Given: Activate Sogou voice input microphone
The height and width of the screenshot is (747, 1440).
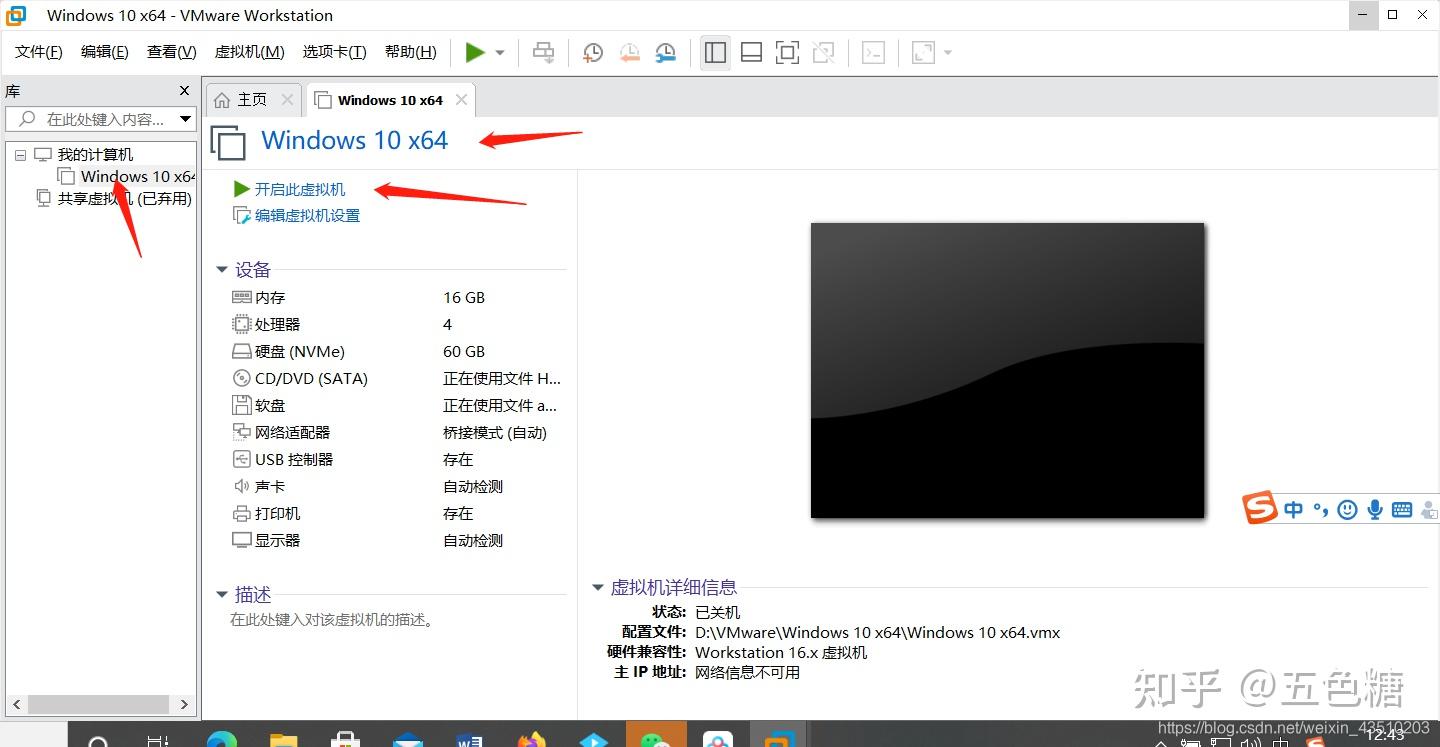Looking at the screenshot, I should 1375,509.
